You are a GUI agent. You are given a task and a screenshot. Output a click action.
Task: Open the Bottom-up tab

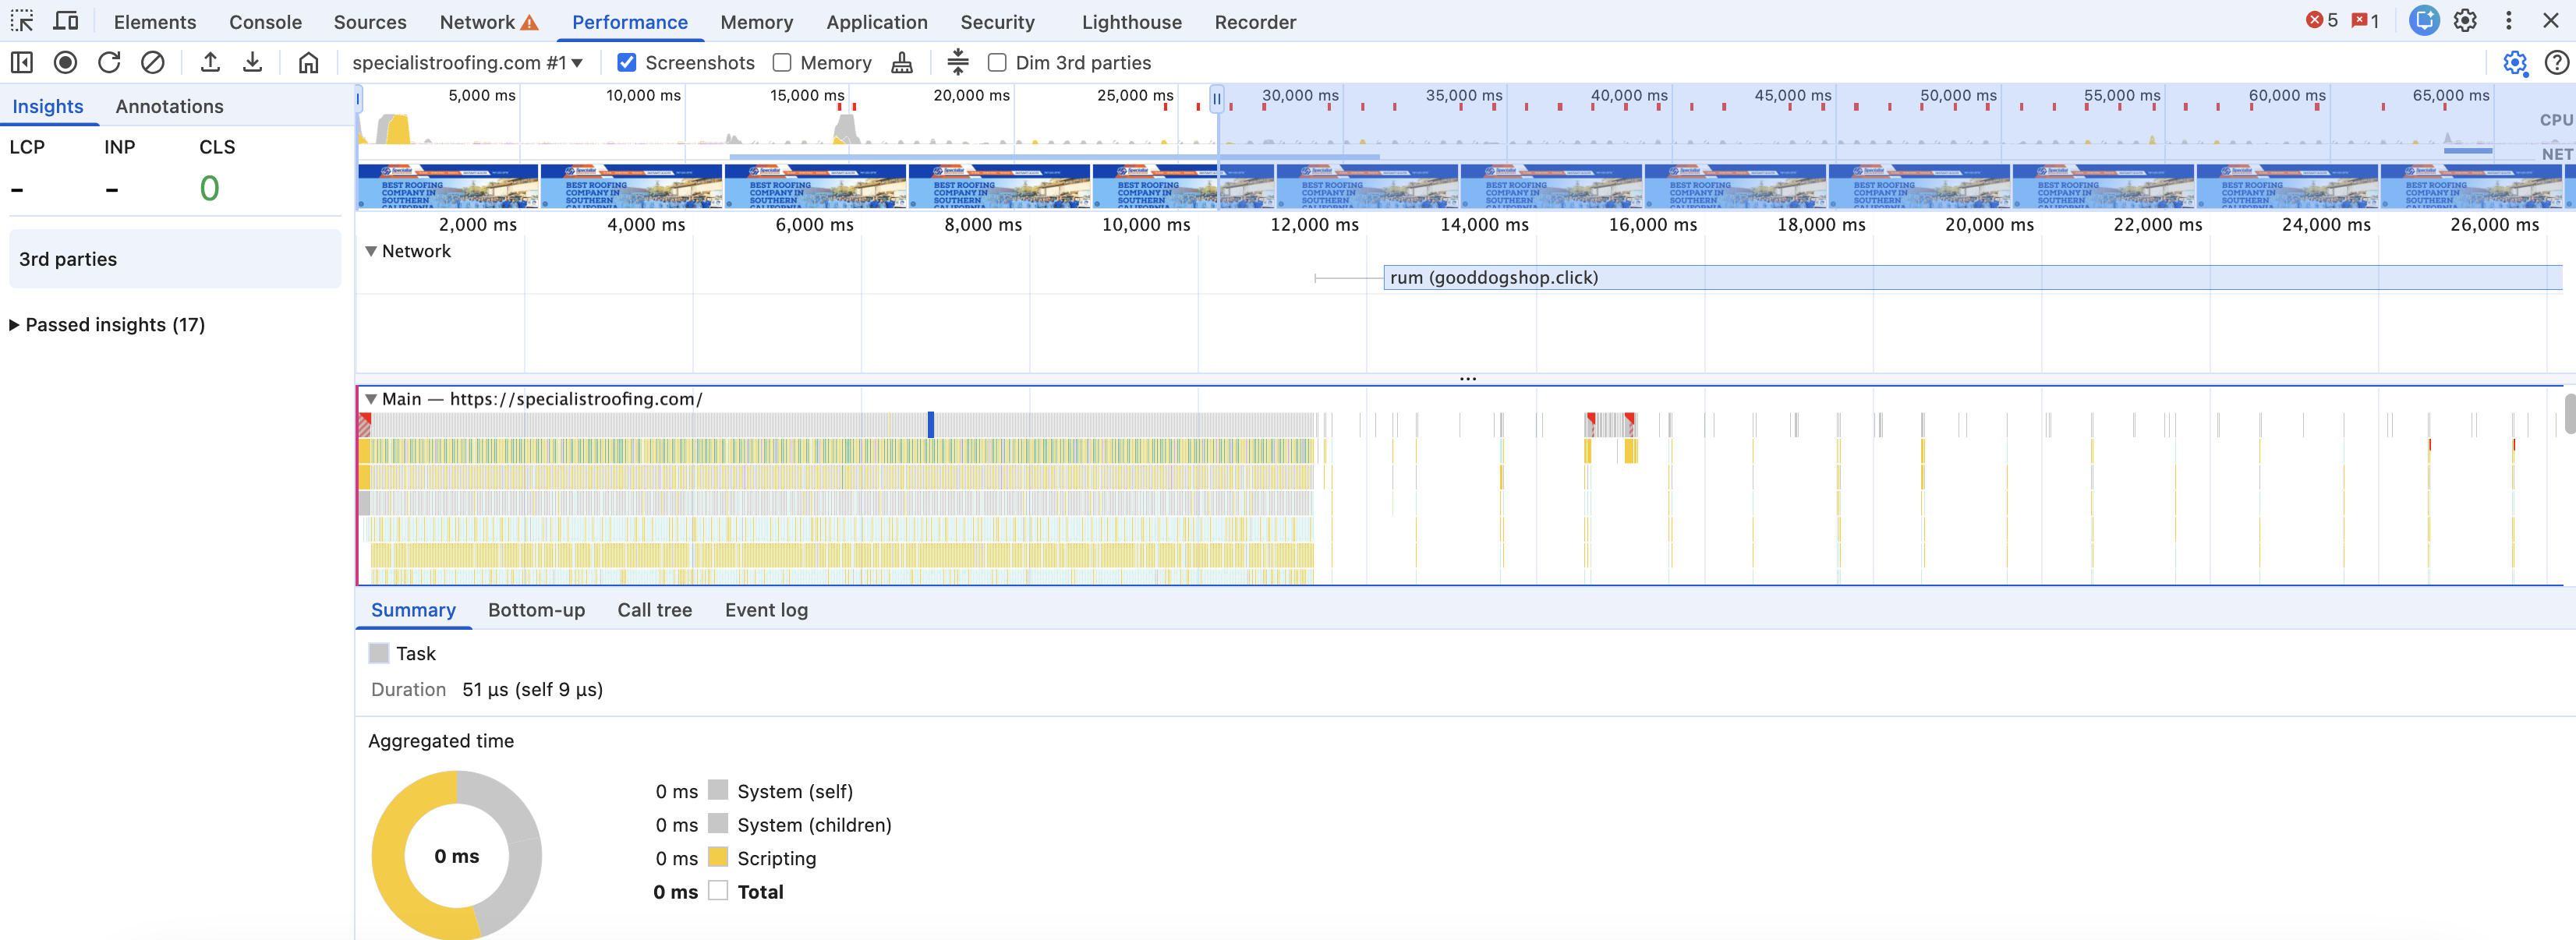[536, 610]
